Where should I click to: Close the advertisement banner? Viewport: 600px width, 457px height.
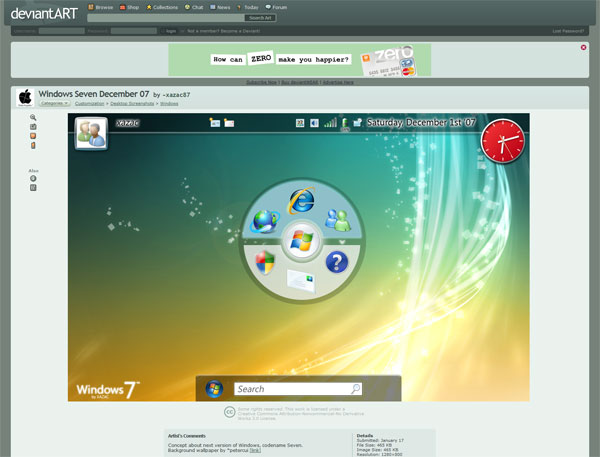(x=583, y=47)
